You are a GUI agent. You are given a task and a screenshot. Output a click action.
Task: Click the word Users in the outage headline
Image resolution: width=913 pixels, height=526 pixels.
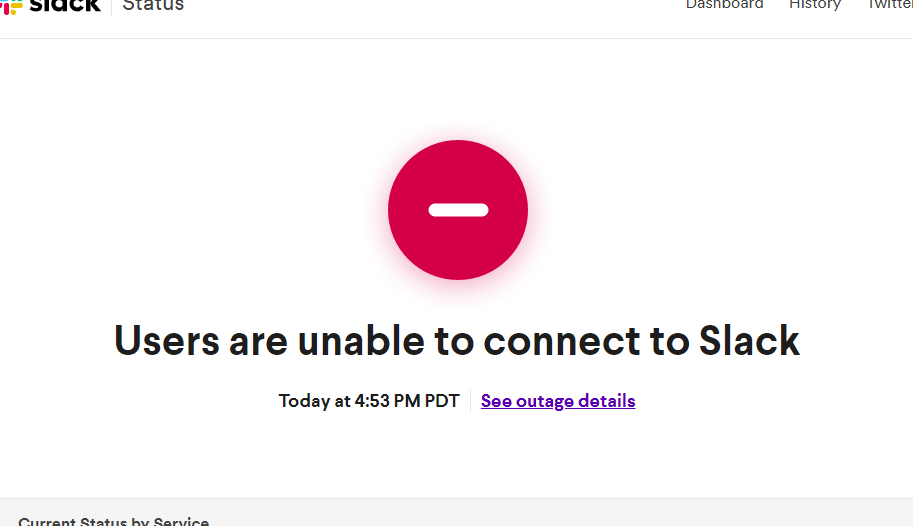tap(166, 341)
